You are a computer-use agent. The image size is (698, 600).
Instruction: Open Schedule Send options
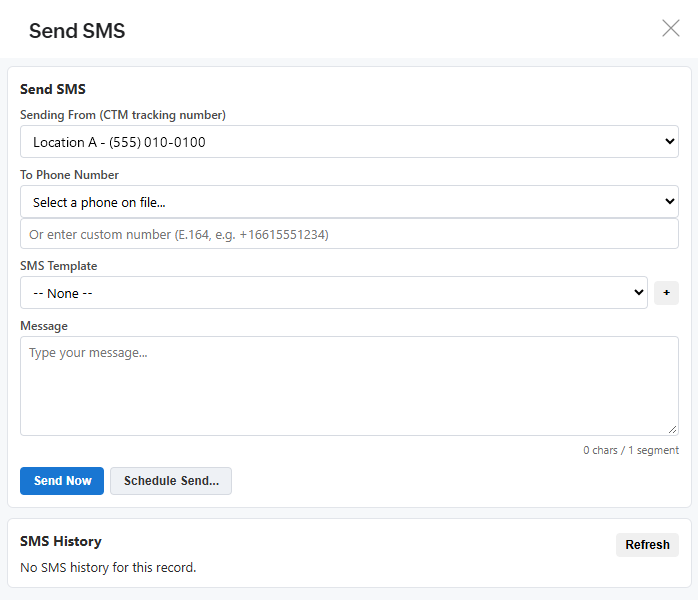pos(171,481)
